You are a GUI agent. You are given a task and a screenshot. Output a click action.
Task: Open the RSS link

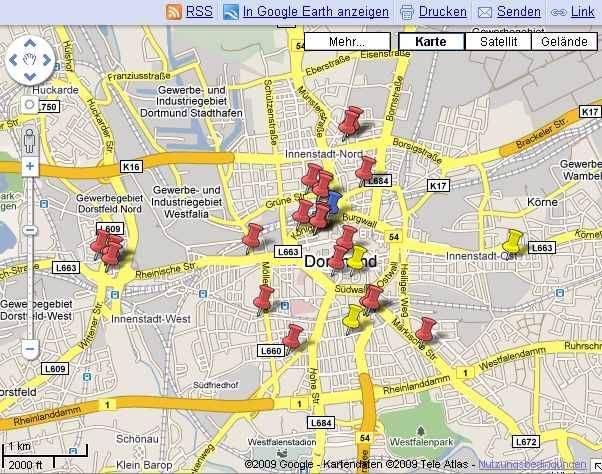pos(199,12)
